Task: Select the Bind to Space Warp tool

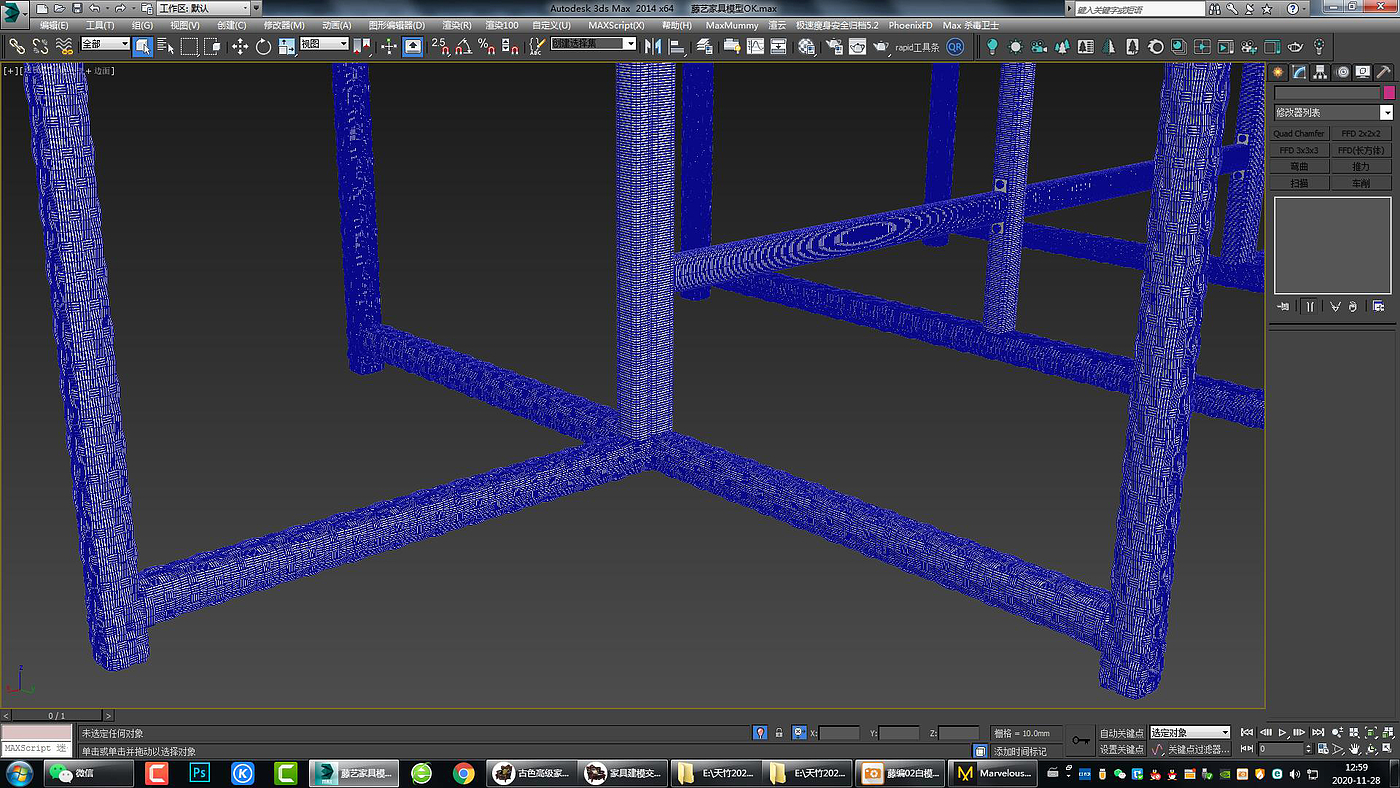Action: point(64,46)
